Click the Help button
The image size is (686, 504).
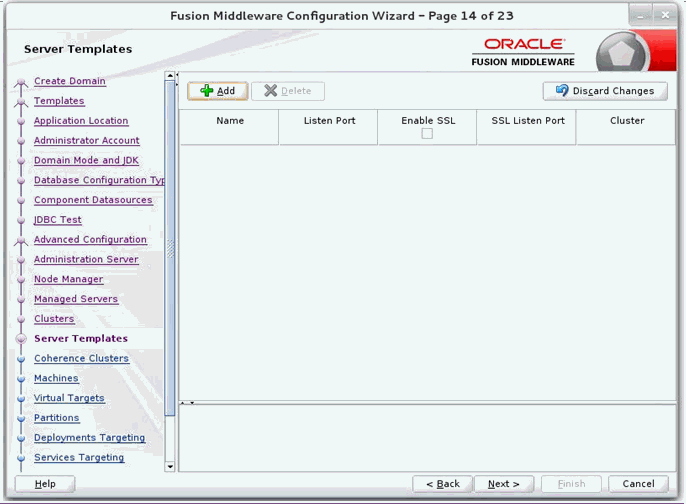(45, 484)
